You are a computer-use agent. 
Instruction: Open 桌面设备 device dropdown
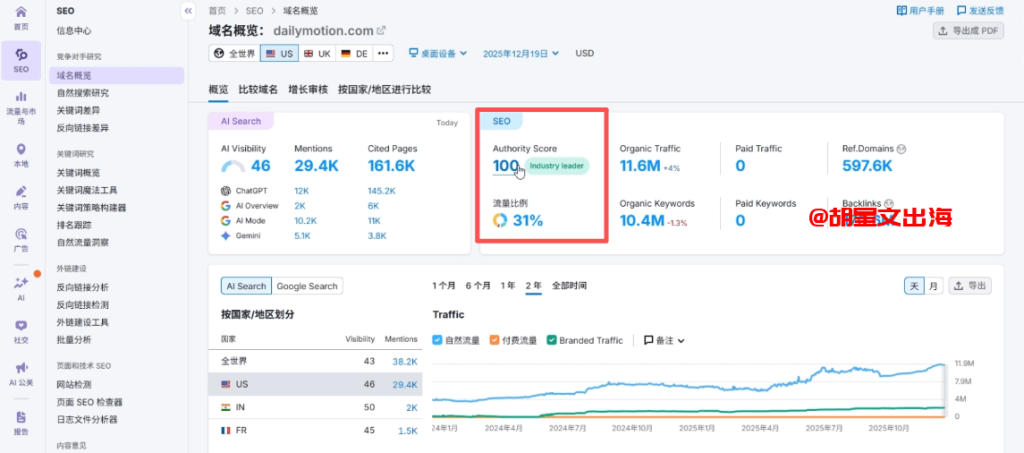pyautogui.click(x=438, y=54)
